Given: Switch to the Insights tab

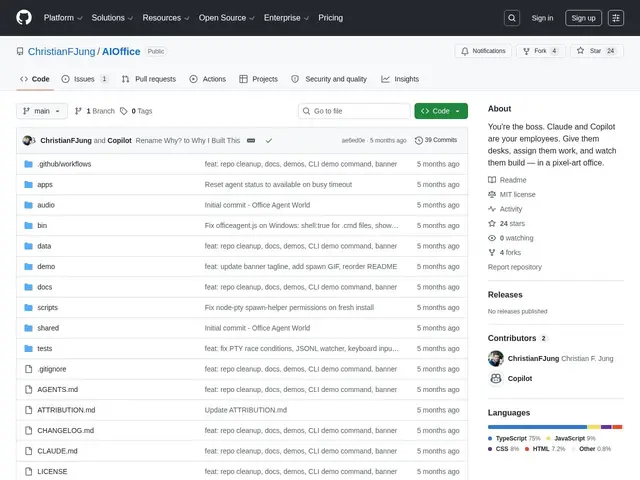Looking at the screenshot, I should (x=400, y=79).
